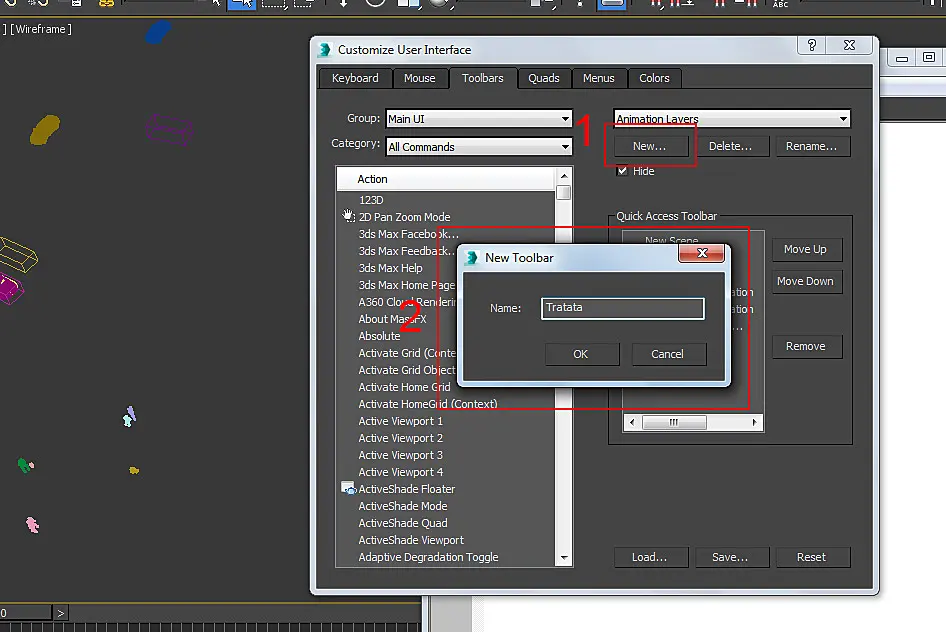Select the 2D Pan Zoom Mode action

[x=404, y=216]
